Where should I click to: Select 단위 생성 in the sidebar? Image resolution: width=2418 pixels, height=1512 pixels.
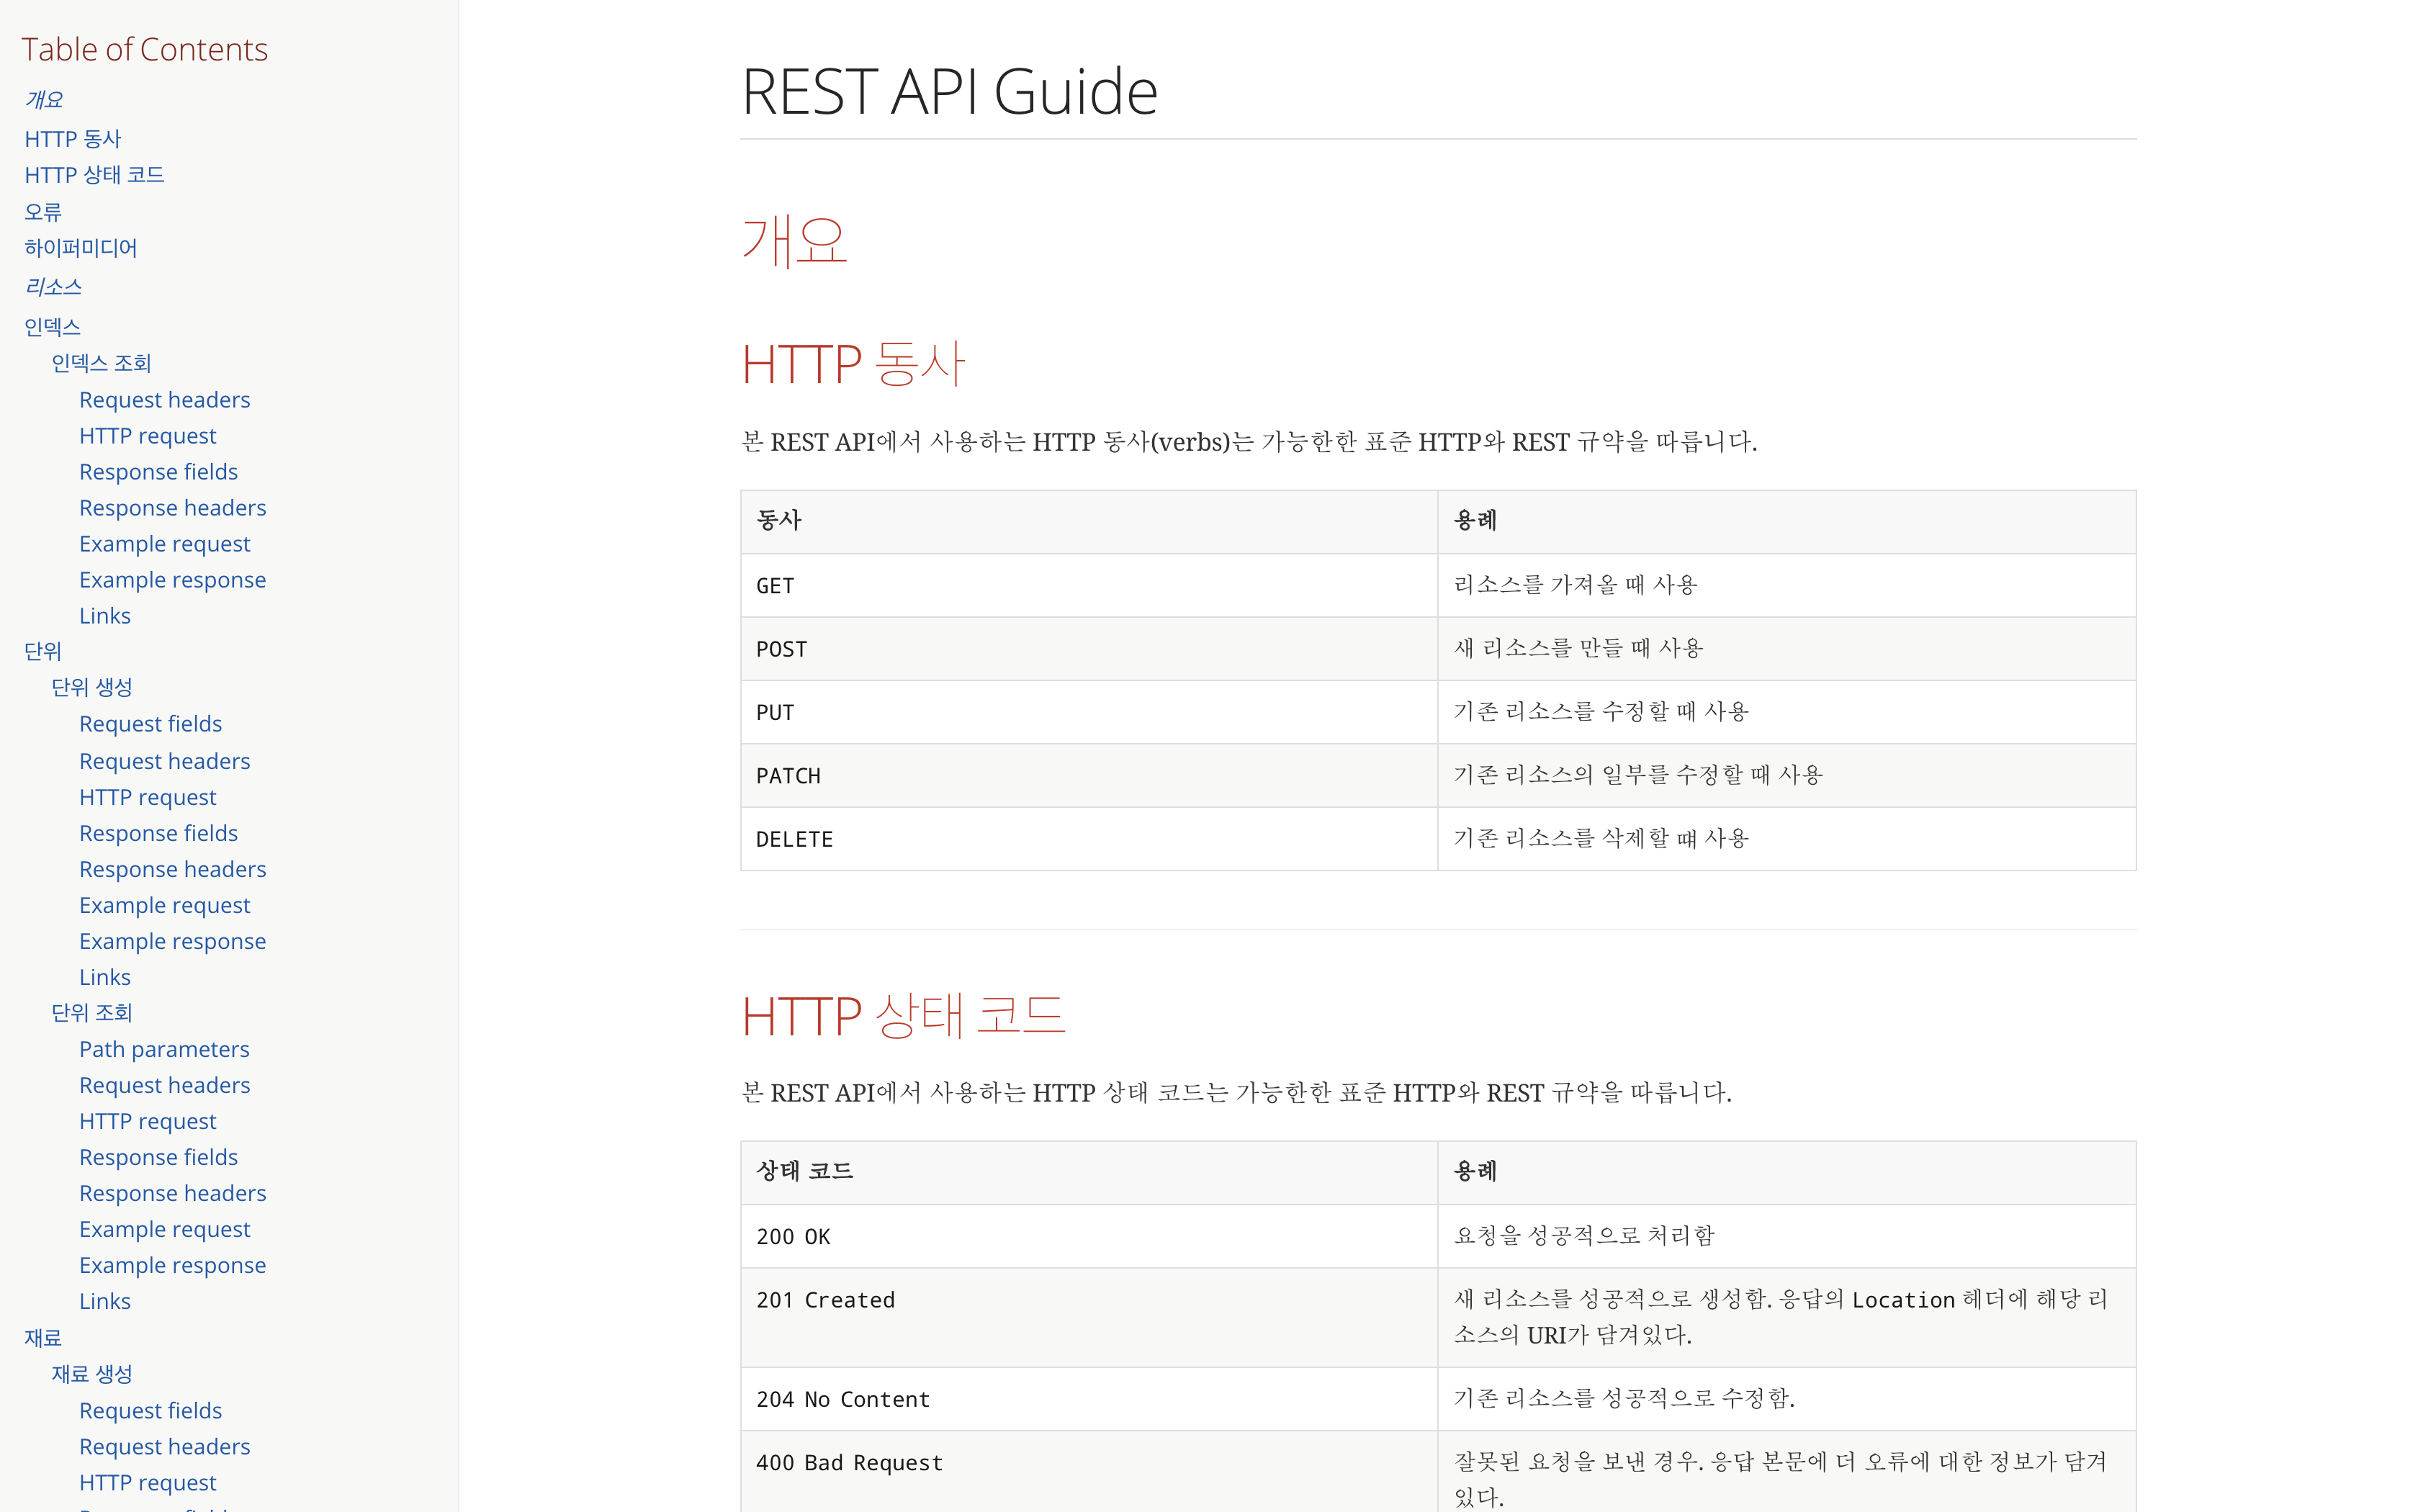point(92,687)
